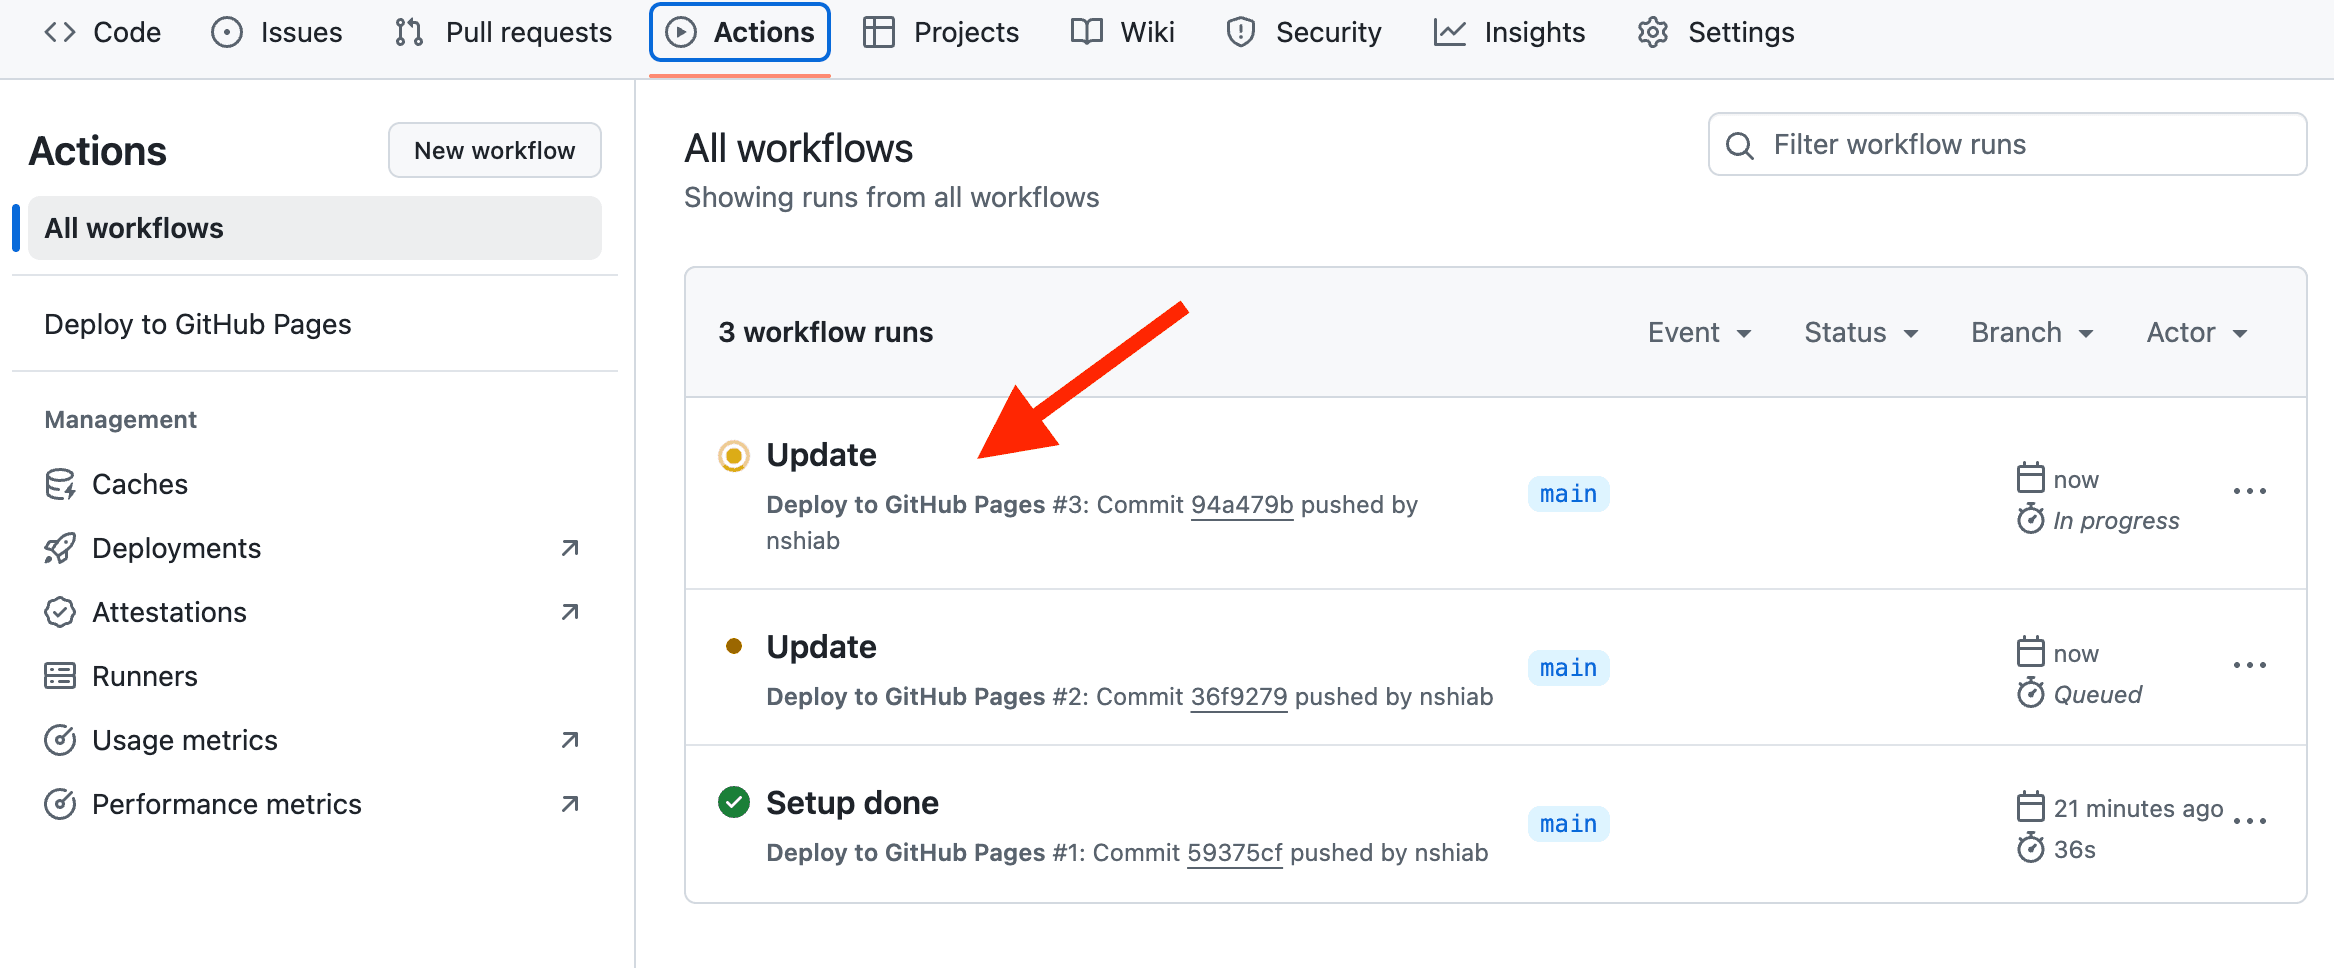Open the Runners page
Screen dimensions: 2334x968
pyautogui.click(x=145, y=676)
